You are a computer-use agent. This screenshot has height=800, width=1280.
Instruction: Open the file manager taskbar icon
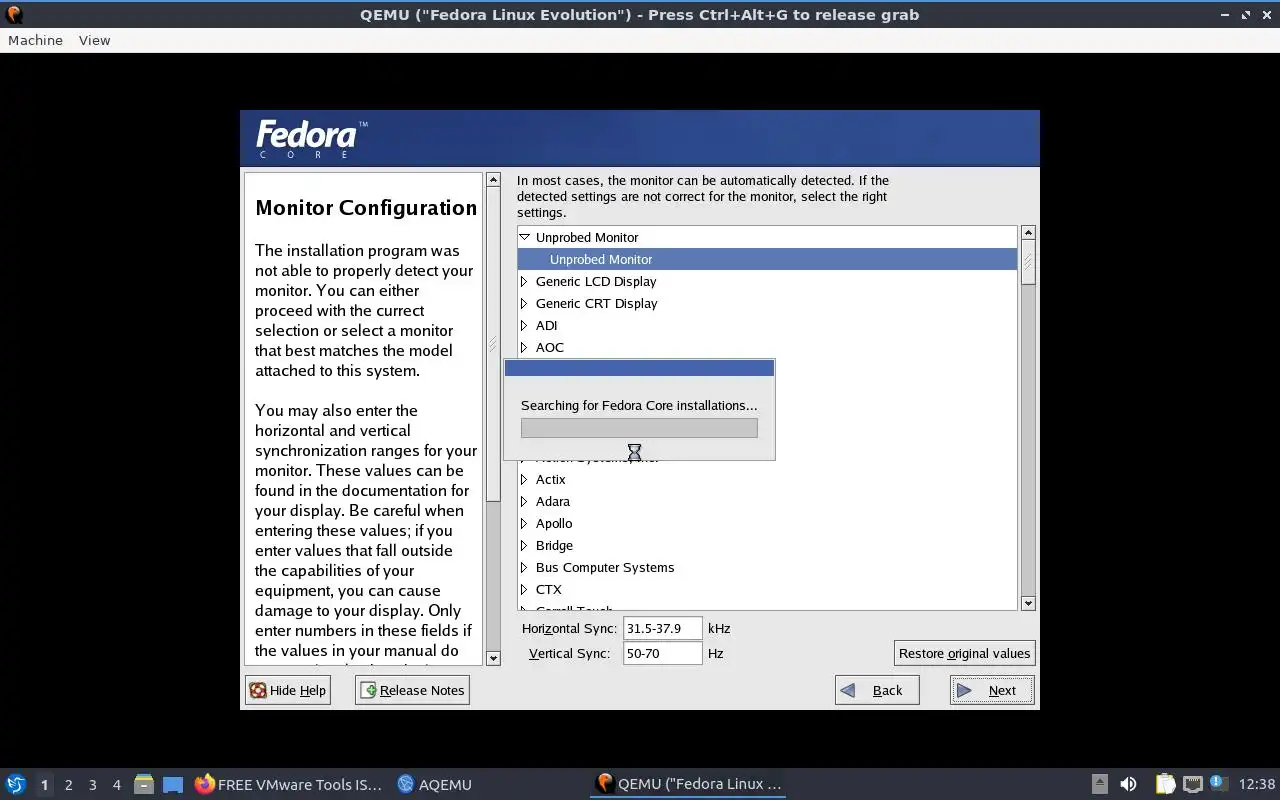(x=144, y=784)
